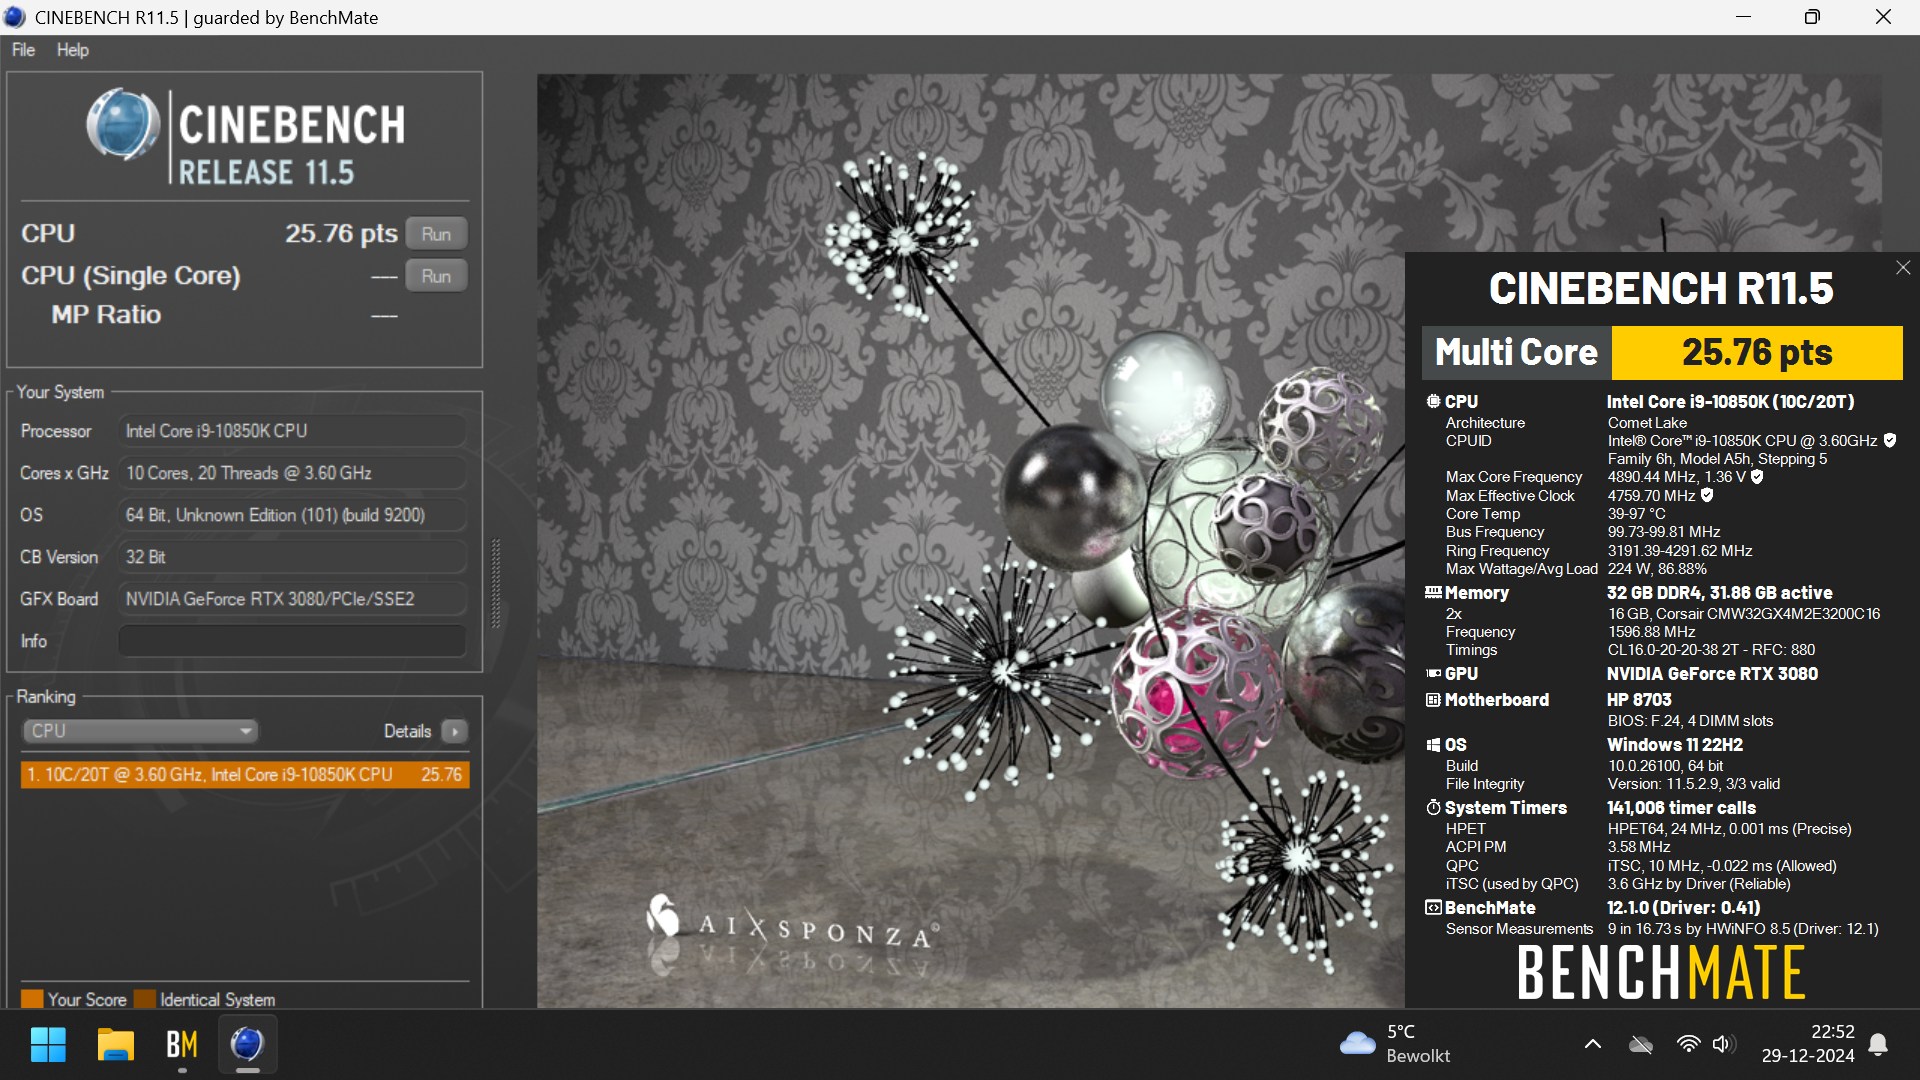Click the BenchMate Memory section icon
The image size is (1920, 1080).
tap(1433, 592)
